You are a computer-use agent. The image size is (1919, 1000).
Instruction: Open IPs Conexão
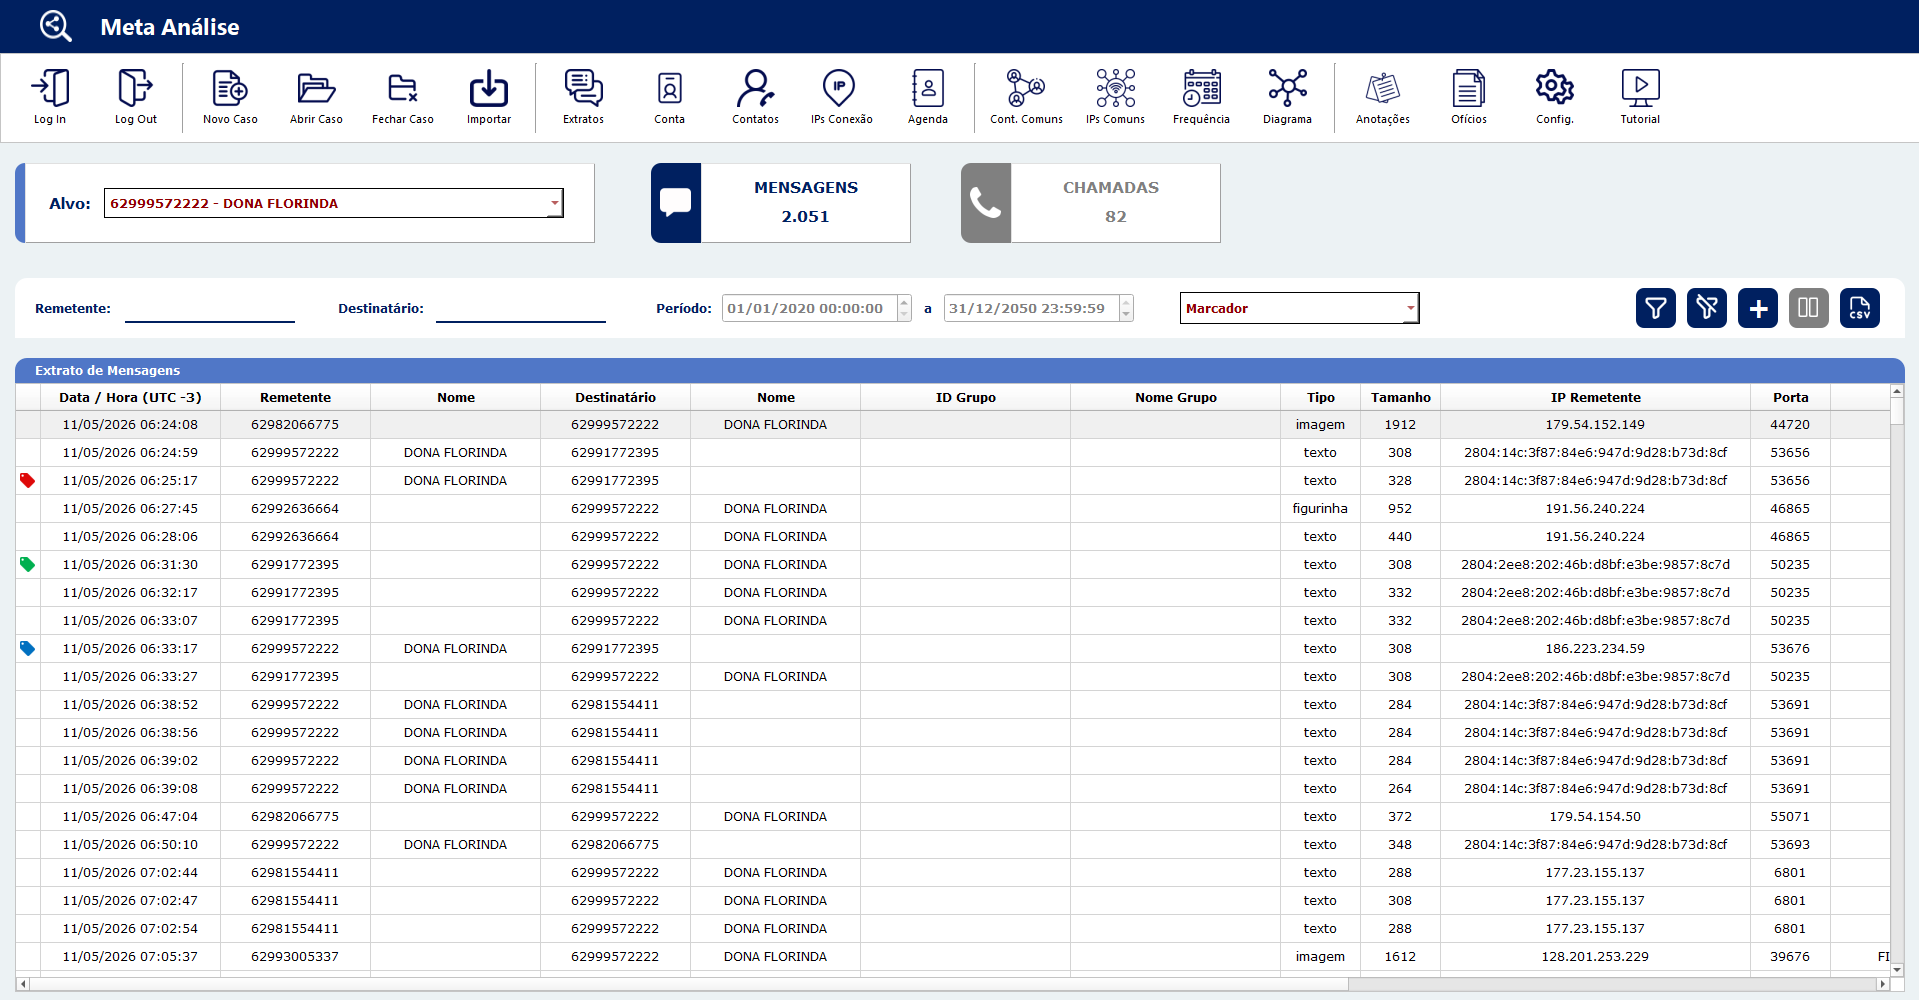coord(841,96)
